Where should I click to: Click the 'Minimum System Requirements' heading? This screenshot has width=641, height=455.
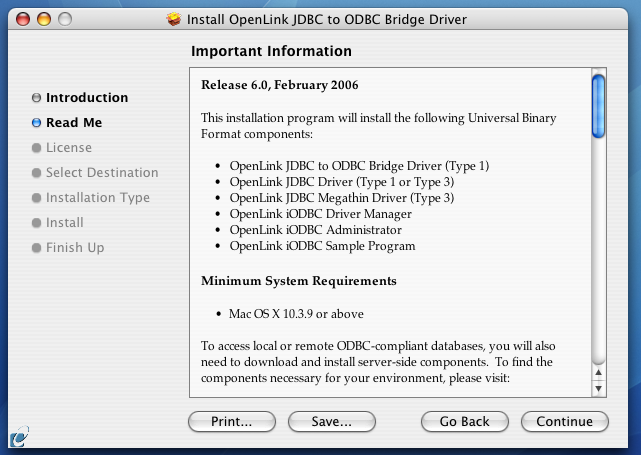pos(299,281)
